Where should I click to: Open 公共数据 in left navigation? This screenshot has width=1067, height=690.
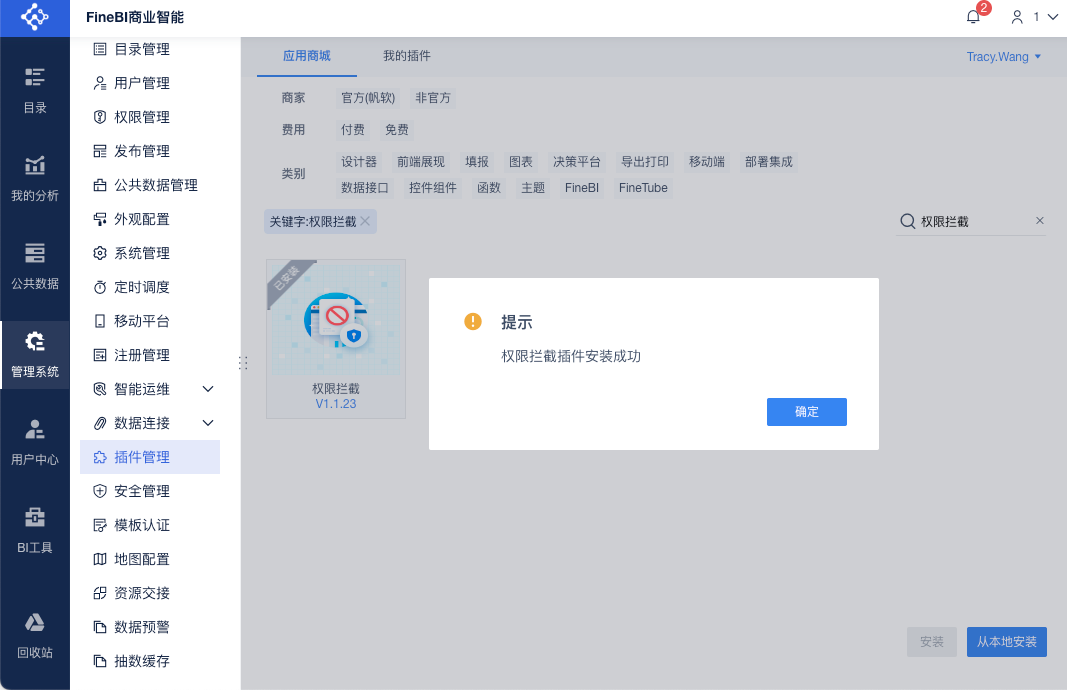coord(35,266)
